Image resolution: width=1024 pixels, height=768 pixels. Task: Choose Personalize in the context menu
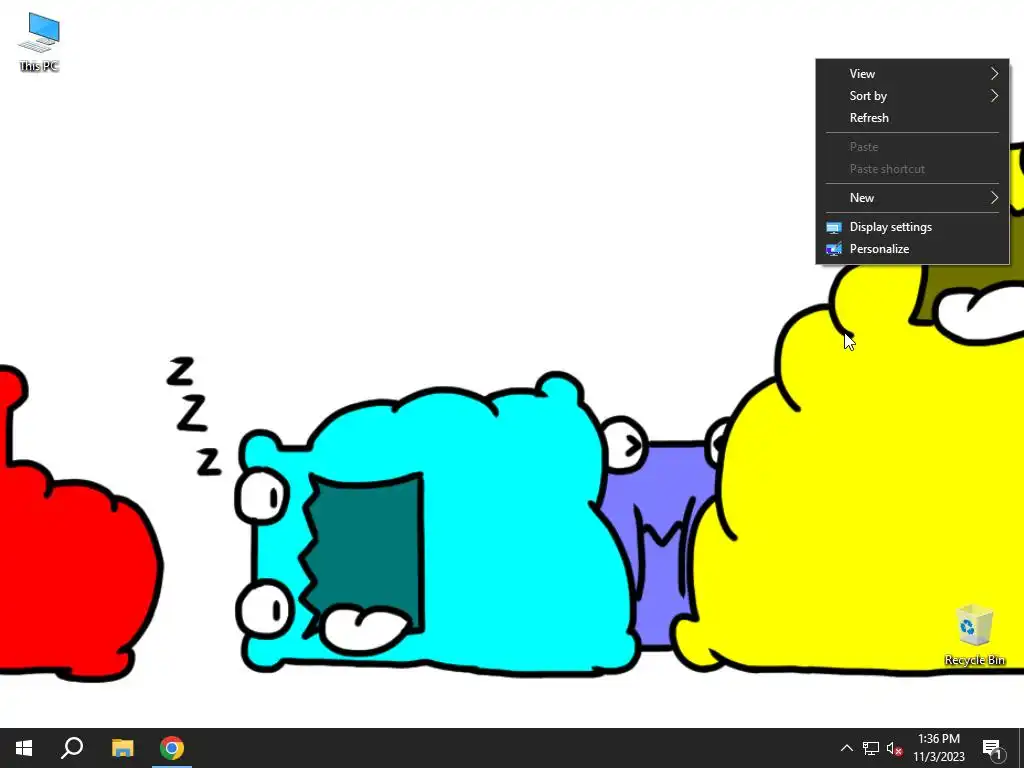912,249
